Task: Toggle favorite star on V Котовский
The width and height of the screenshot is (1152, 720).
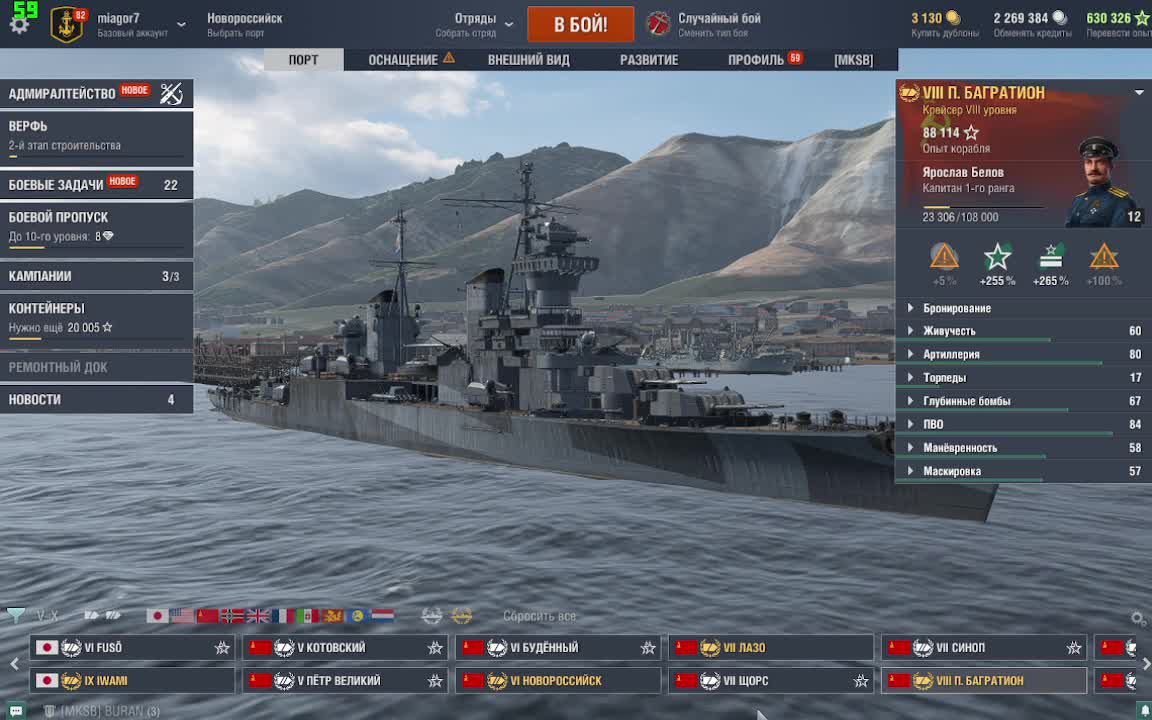Action: coord(435,648)
